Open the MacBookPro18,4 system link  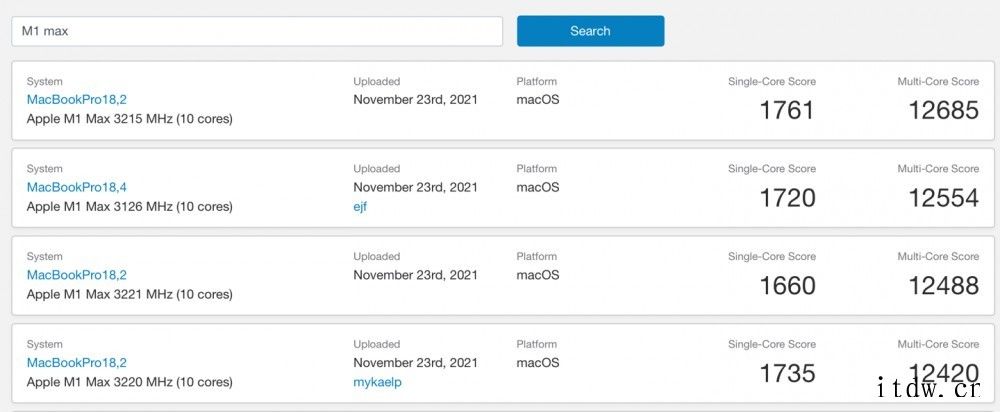click(77, 187)
